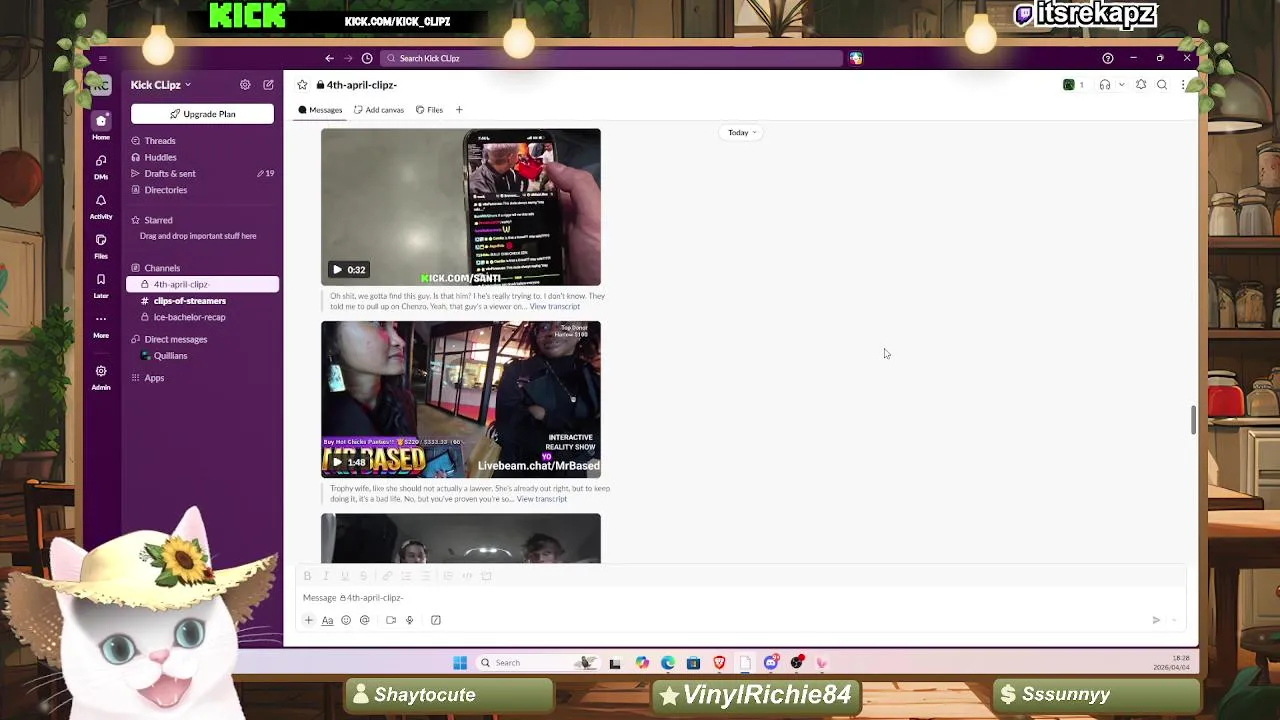Open clips-of-streamers channel
The height and width of the screenshot is (720, 1280).
pos(189,301)
